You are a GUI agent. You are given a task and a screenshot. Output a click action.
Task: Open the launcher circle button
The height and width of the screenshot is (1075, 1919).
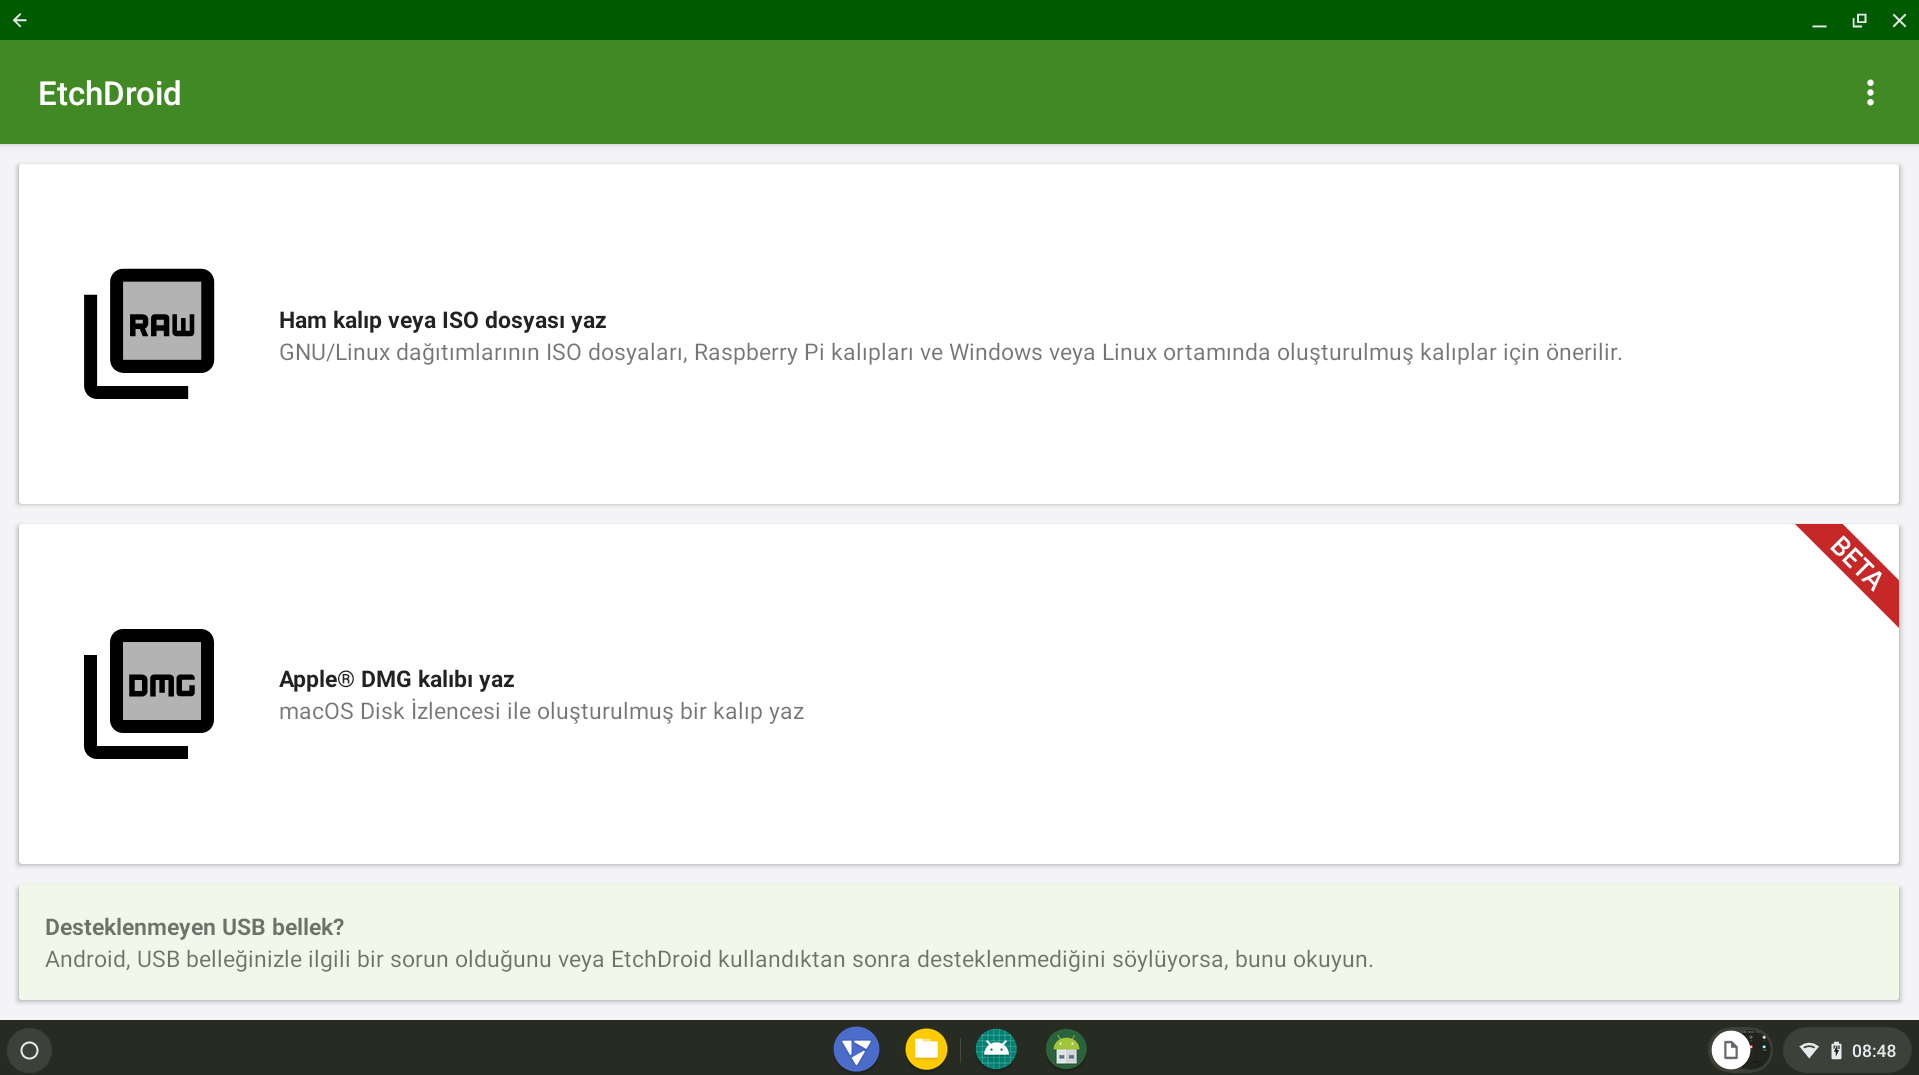pos(30,1050)
